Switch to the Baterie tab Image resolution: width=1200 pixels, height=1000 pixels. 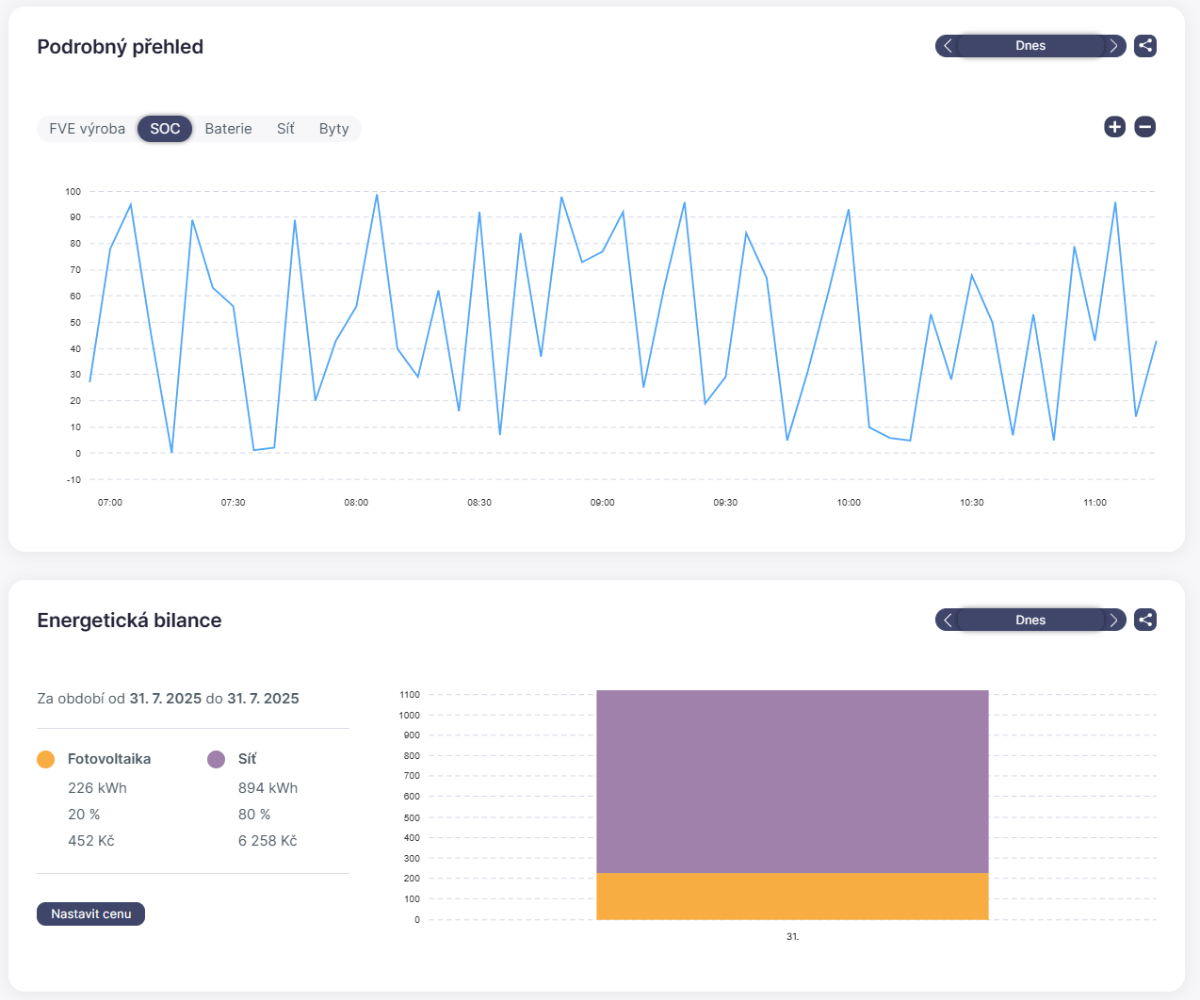[x=228, y=129]
